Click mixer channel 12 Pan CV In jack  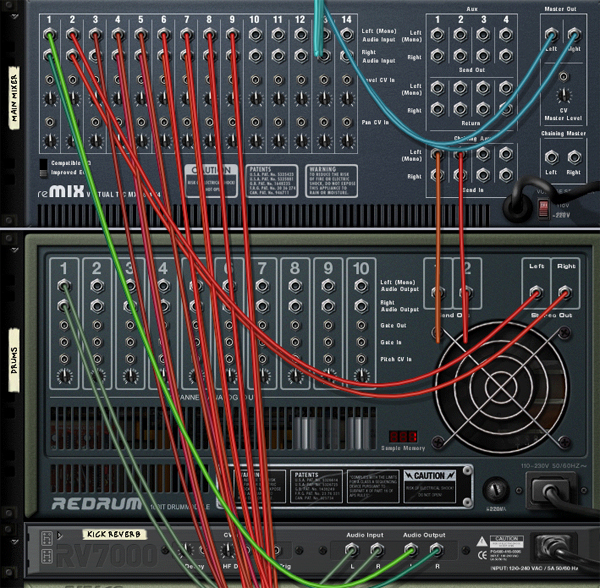pos(301,122)
